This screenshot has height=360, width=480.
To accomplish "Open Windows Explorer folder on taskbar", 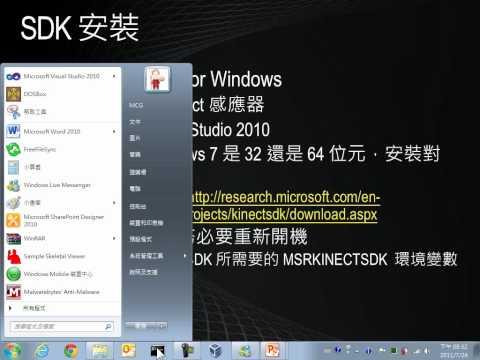I will 100,351.
